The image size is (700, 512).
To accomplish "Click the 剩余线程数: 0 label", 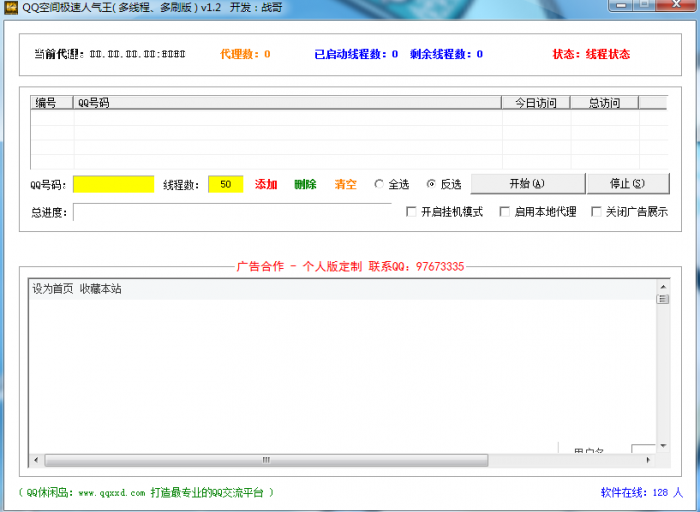I will pos(446,54).
